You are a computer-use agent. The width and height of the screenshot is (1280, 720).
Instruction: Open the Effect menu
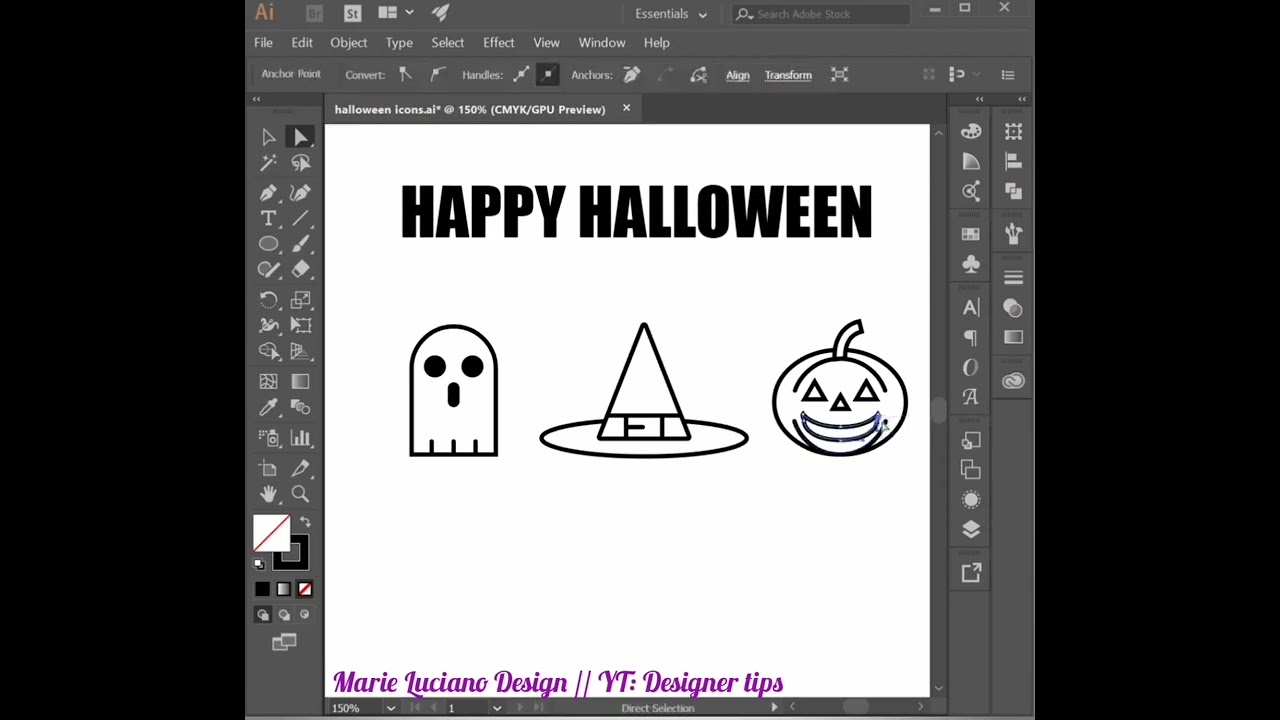pos(499,43)
